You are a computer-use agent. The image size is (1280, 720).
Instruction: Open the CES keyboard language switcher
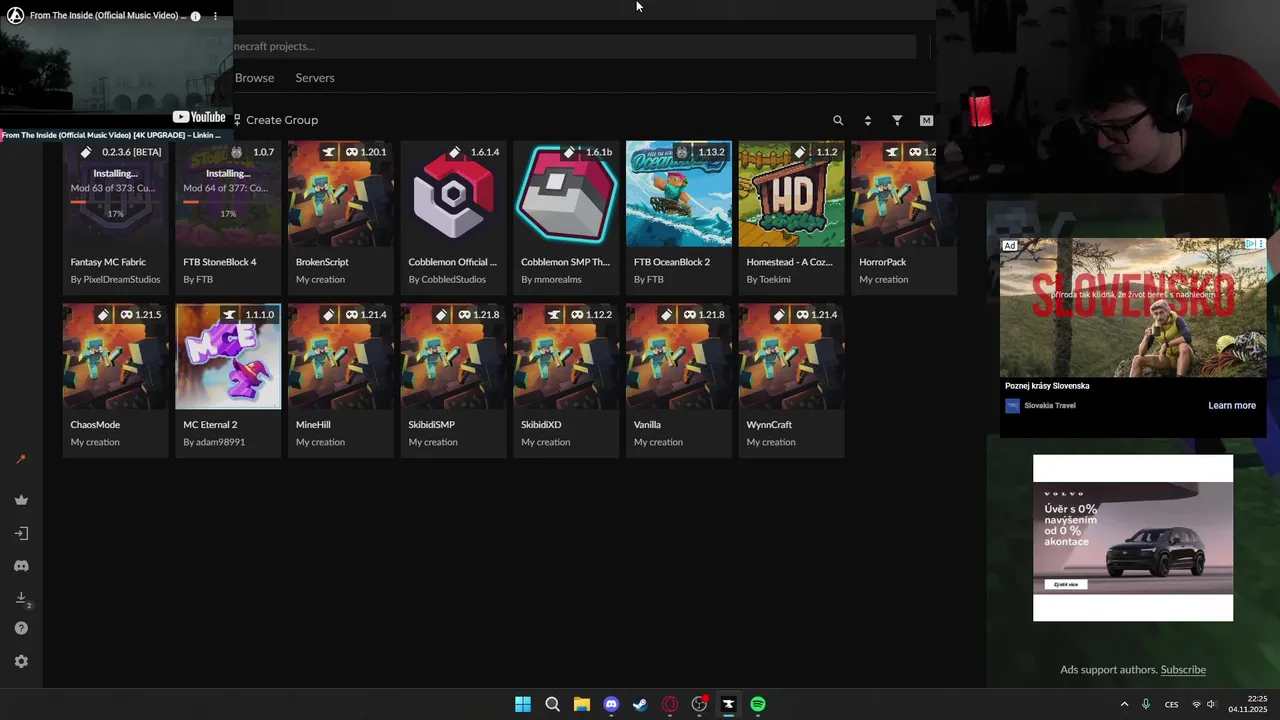pos(1171,704)
